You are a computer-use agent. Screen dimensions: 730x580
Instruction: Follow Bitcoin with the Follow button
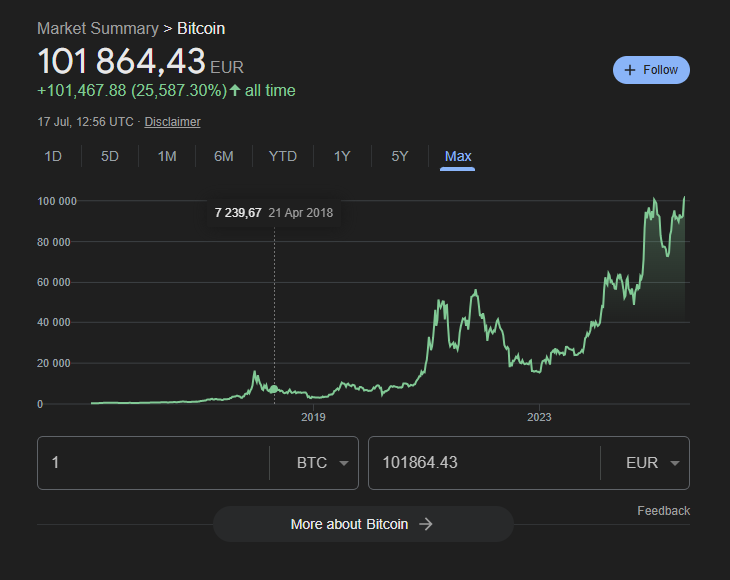651,70
